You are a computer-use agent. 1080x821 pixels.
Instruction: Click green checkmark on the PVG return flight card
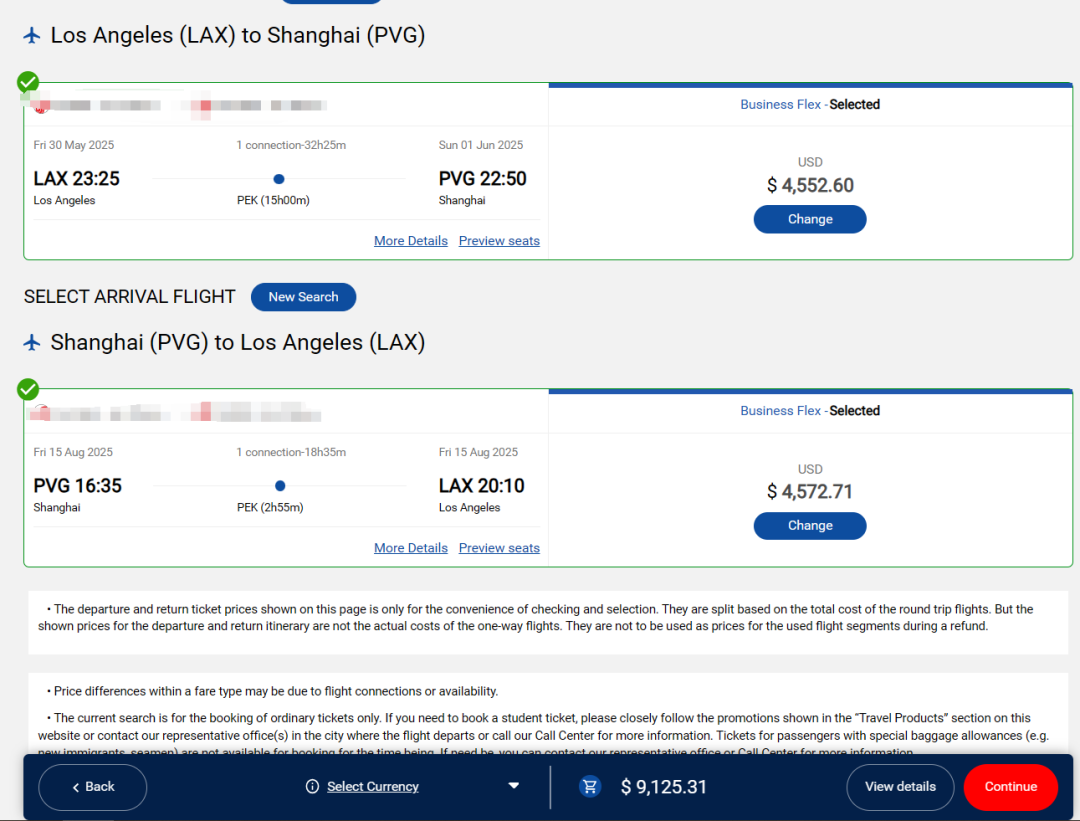click(x=28, y=389)
